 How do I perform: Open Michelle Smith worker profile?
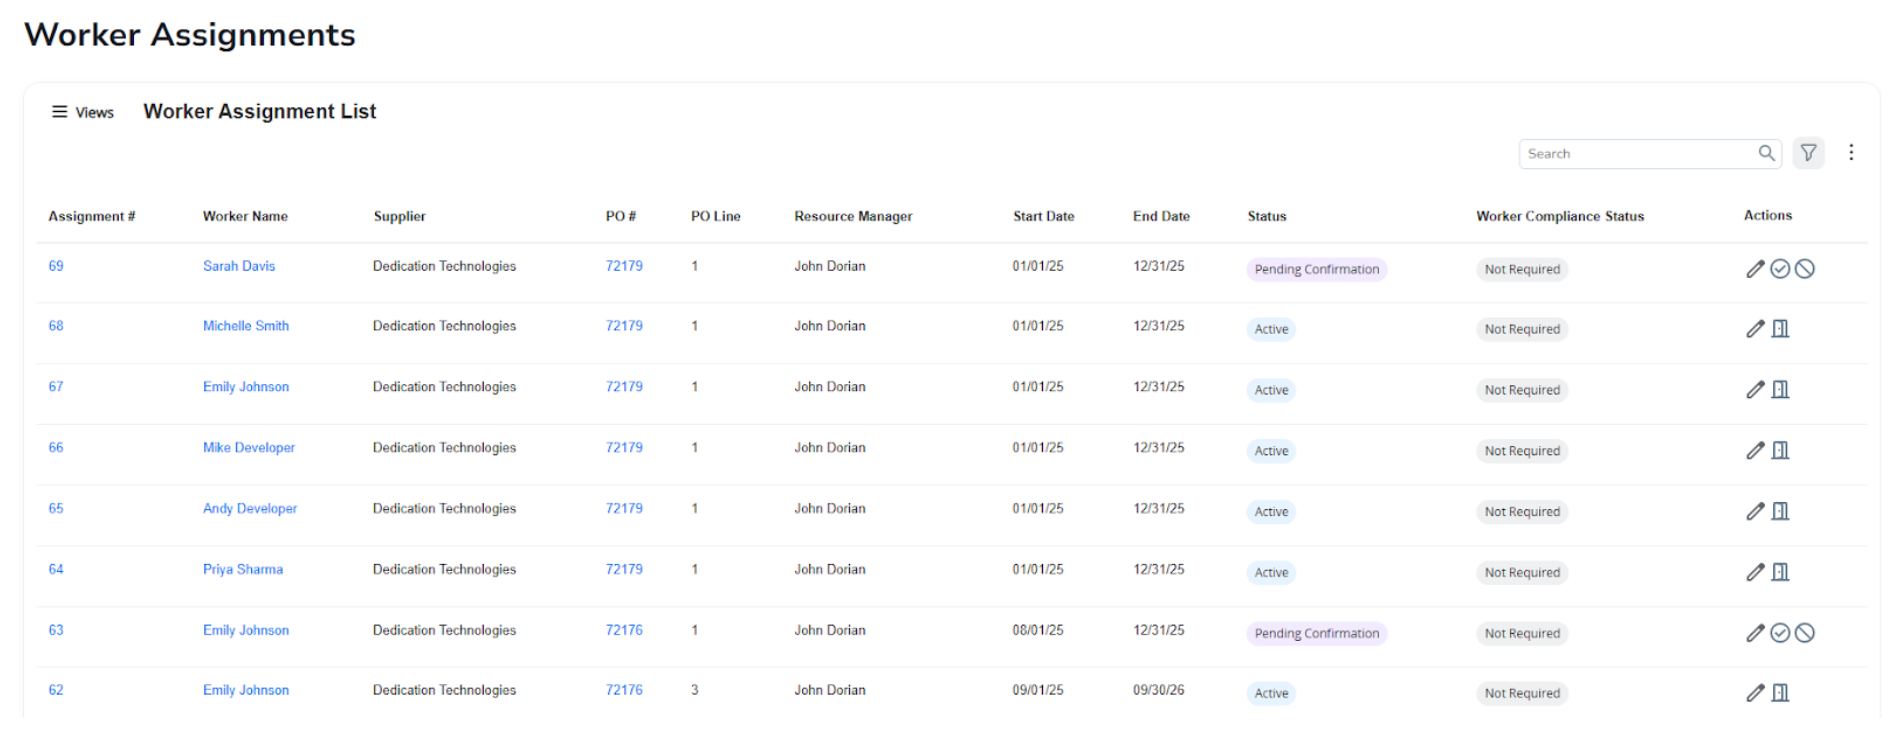pos(246,326)
